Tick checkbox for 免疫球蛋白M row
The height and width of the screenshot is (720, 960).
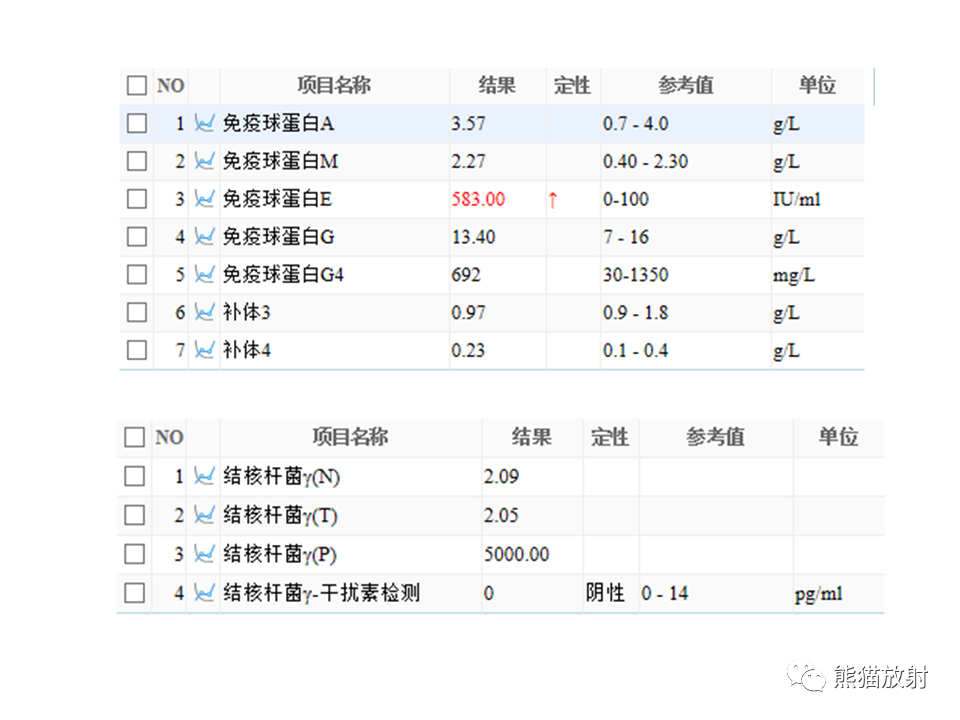[x=137, y=162]
